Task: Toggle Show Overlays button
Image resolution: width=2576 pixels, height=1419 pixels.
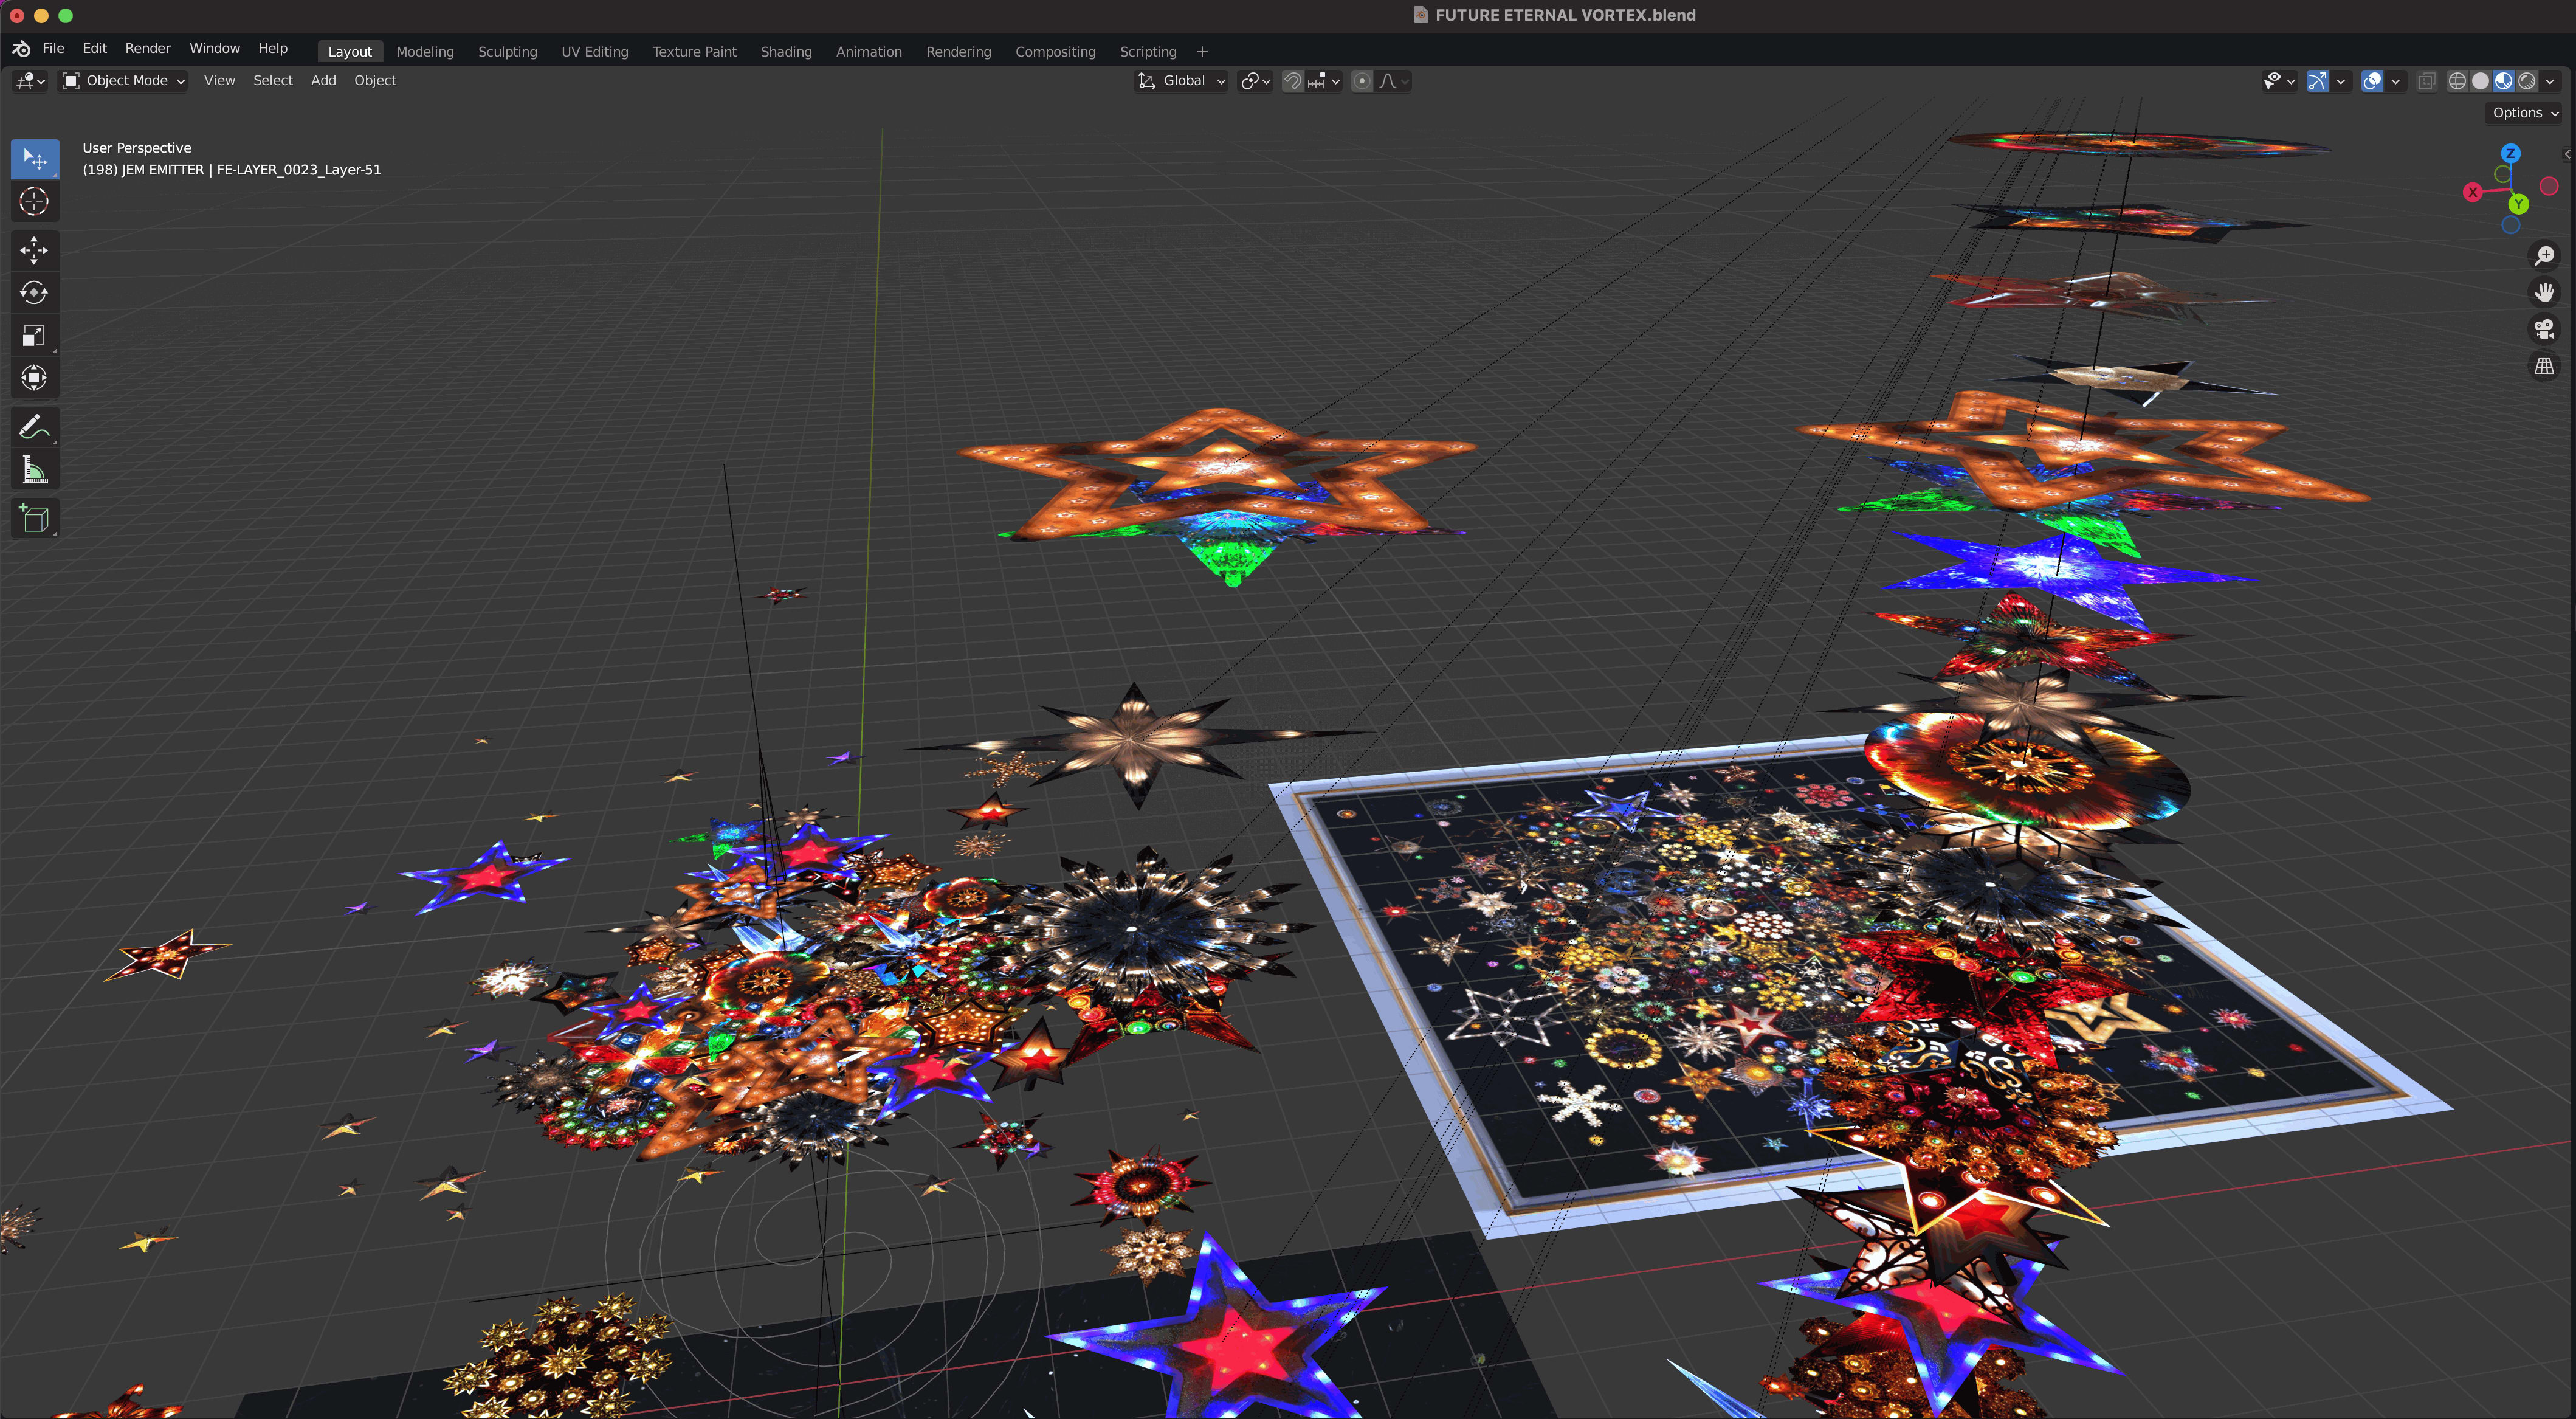Action: point(2372,81)
